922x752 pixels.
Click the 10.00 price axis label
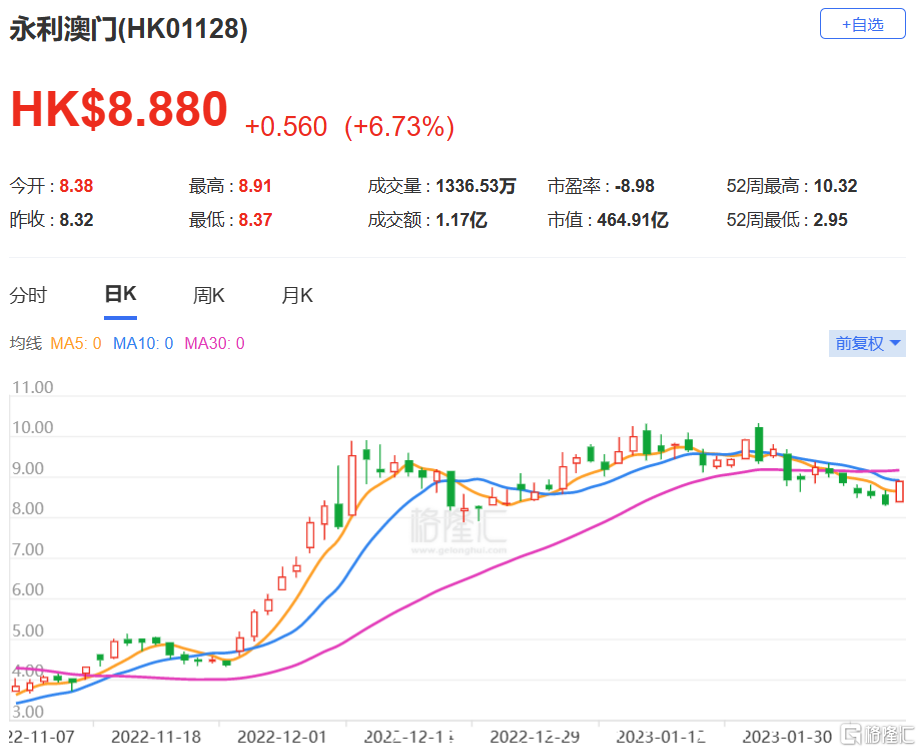(32, 427)
